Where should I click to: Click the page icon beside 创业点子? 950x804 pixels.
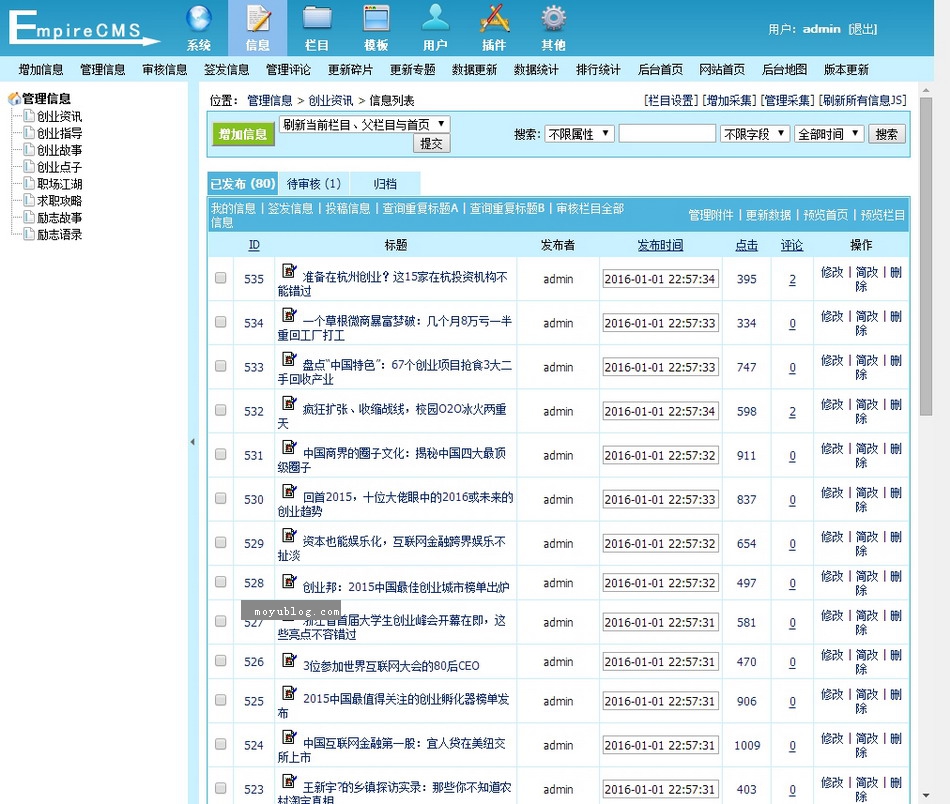(x=29, y=166)
